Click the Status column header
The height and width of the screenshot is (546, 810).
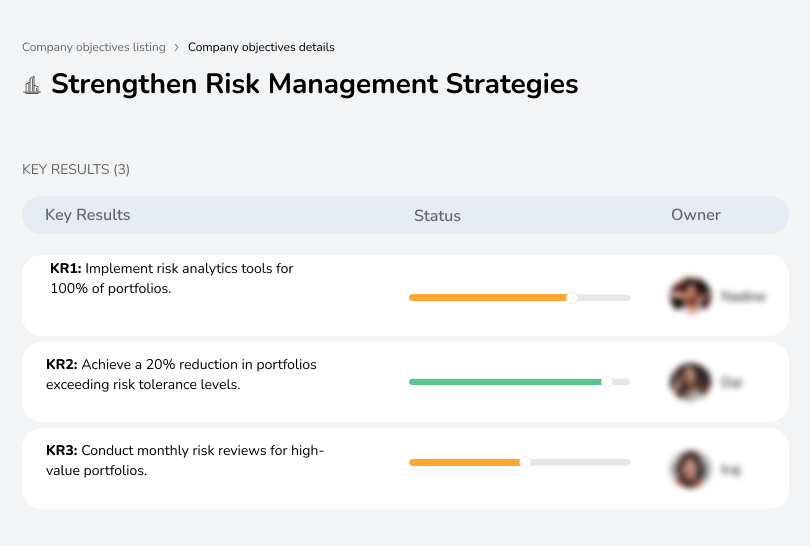pyautogui.click(x=437, y=215)
